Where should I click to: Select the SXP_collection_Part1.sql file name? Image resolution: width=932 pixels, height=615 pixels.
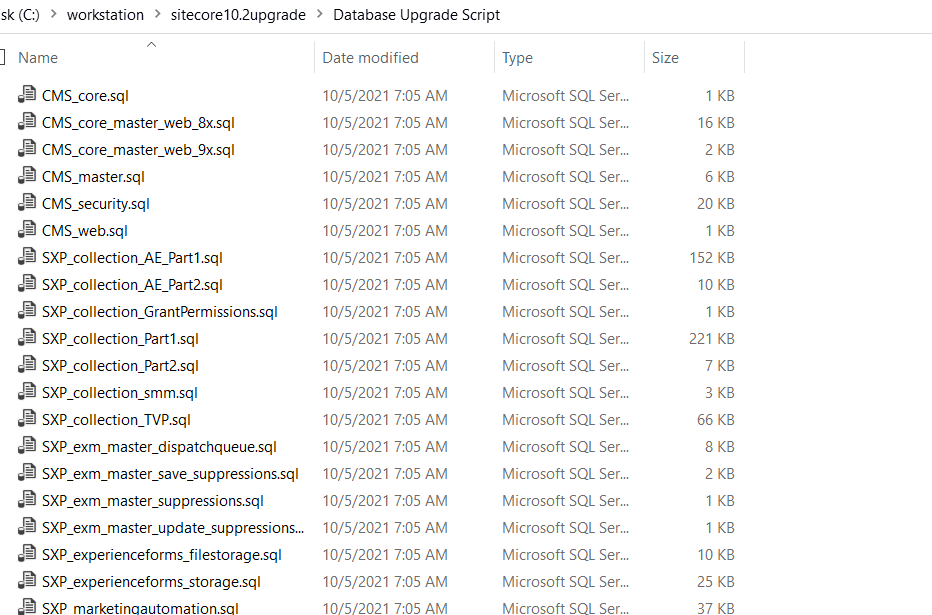click(x=120, y=339)
